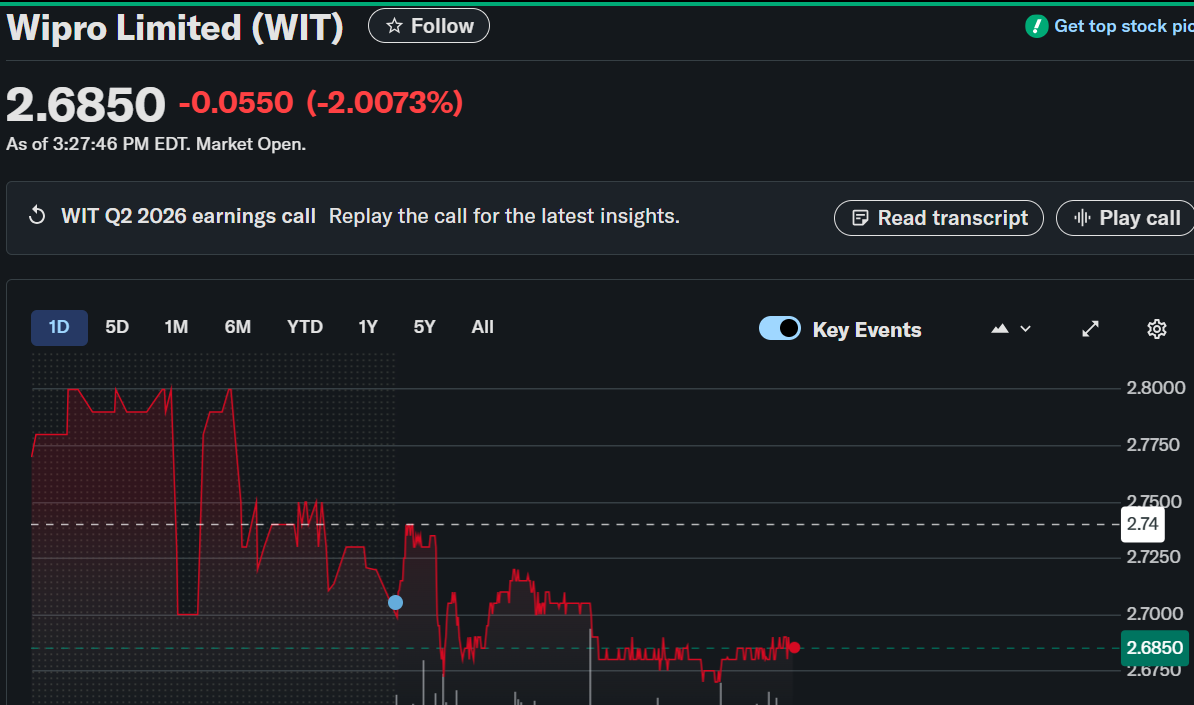View the All time range
This screenshot has width=1194, height=705.
point(483,327)
